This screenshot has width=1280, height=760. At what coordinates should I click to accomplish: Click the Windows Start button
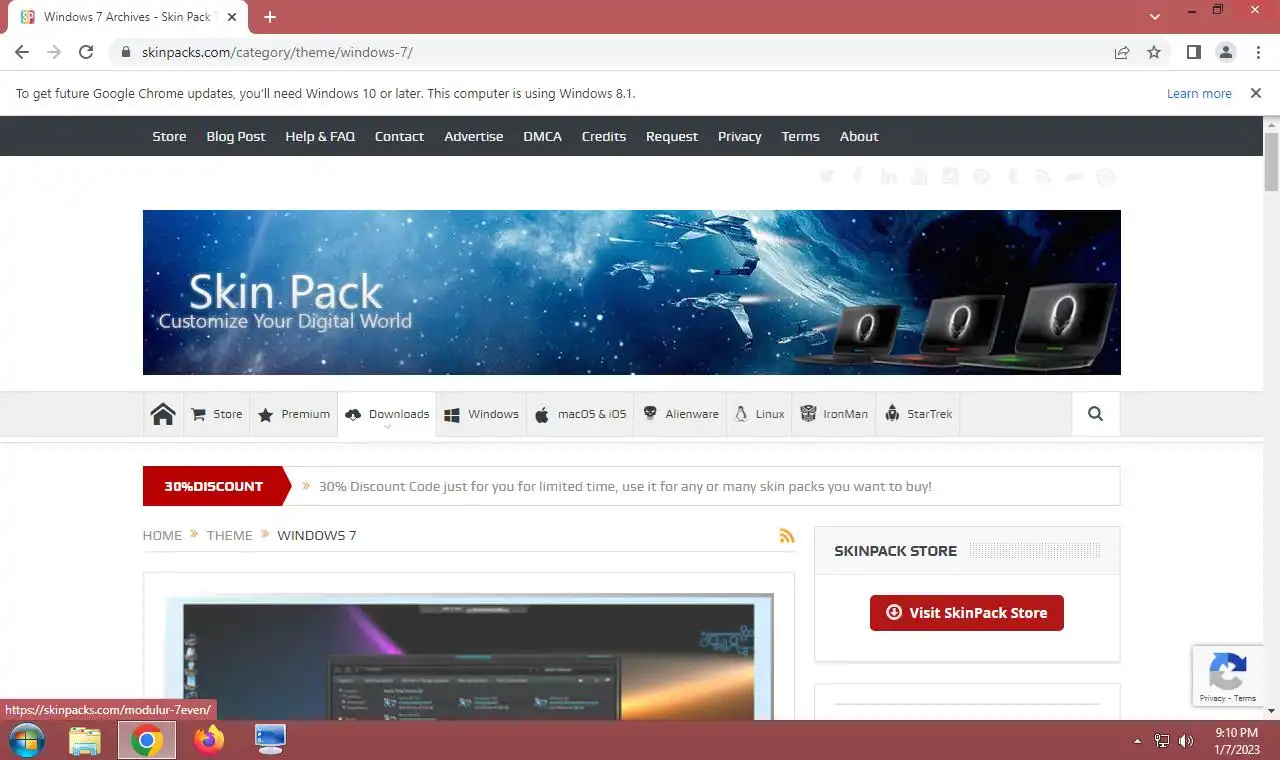click(27, 740)
